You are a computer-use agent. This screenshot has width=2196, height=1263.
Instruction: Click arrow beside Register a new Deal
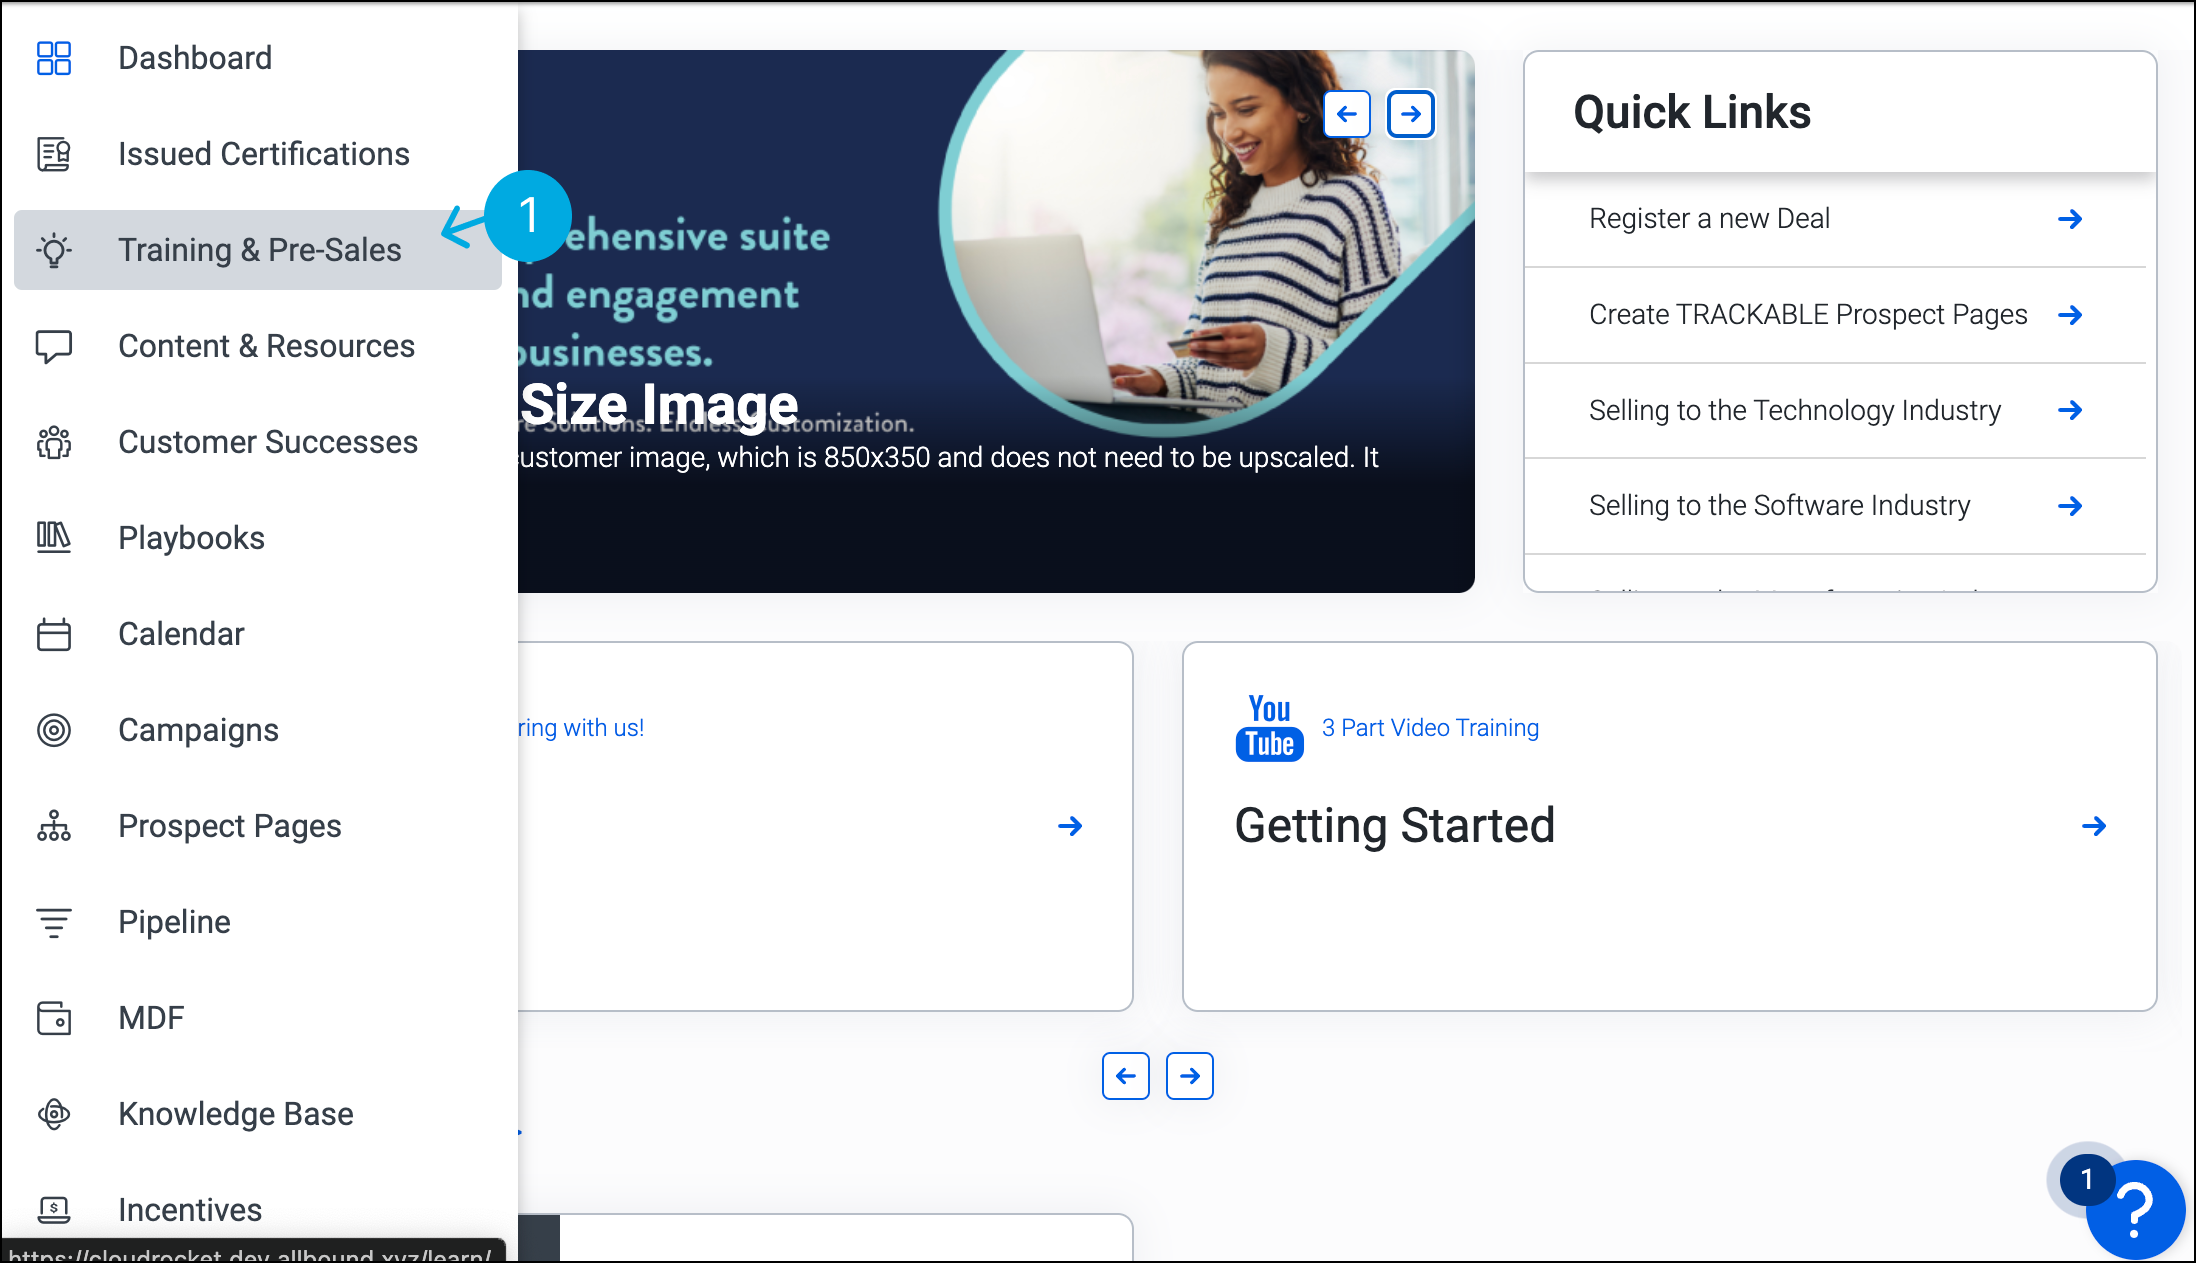[x=2070, y=219]
